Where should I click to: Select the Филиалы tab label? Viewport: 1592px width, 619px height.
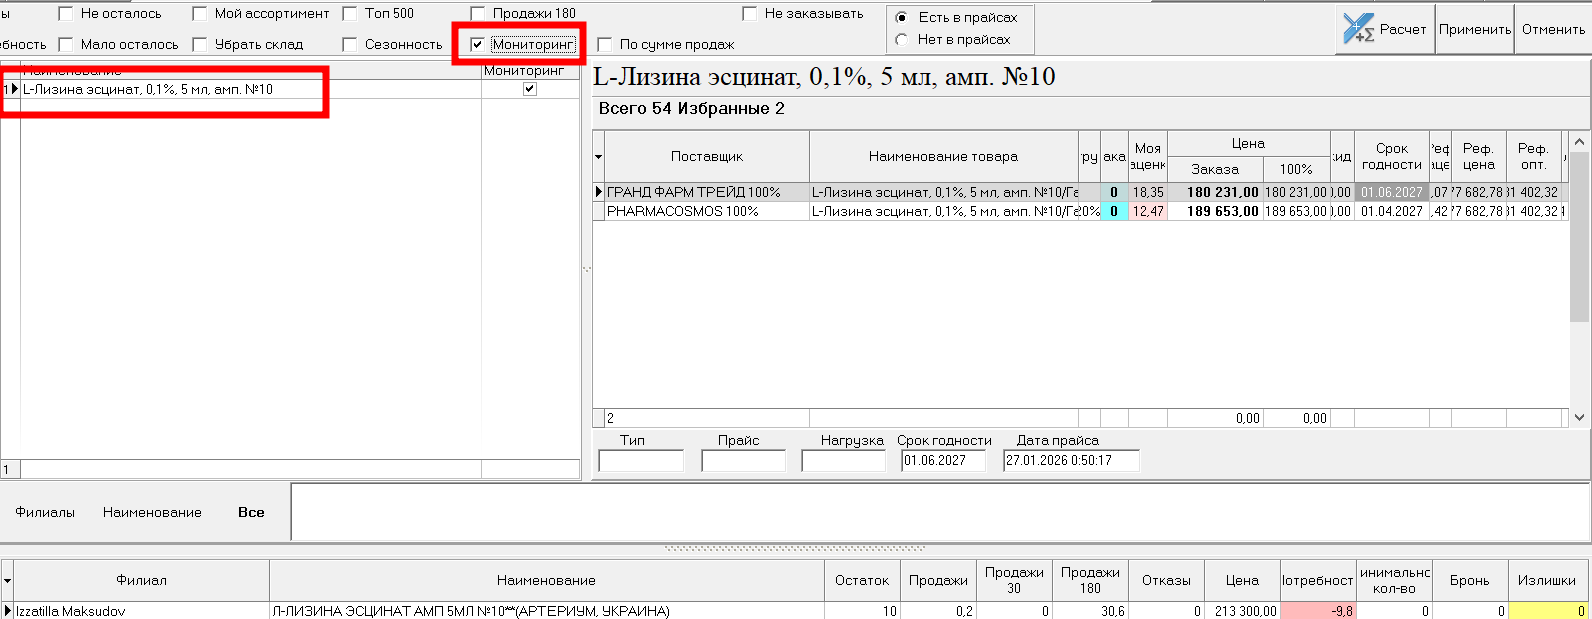click(x=45, y=512)
